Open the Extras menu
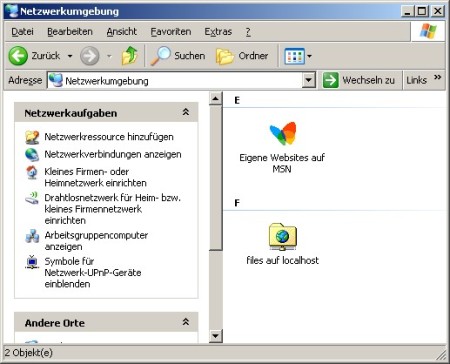Screen dimensions: 450x364 coord(218,32)
